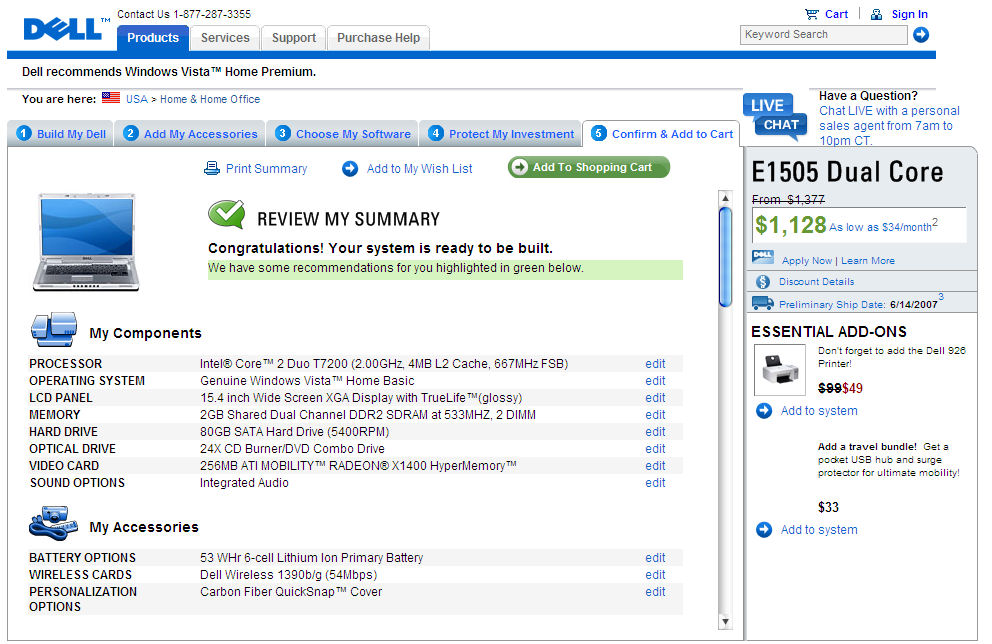This screenshot has height=644, width=992.
Task: Edit the PERSONALIZATION OPTIONS row
Action: (655, 592)
